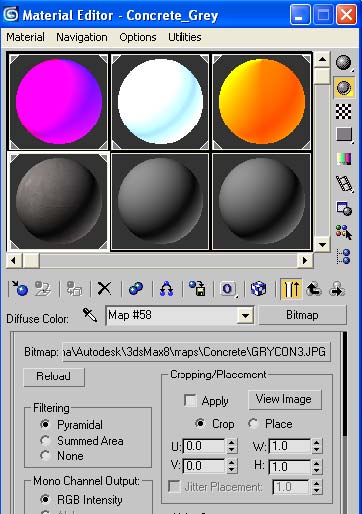Toggle Show End Result icon
The width and height of the screenshot is (362, 514).
coord(291,289)
